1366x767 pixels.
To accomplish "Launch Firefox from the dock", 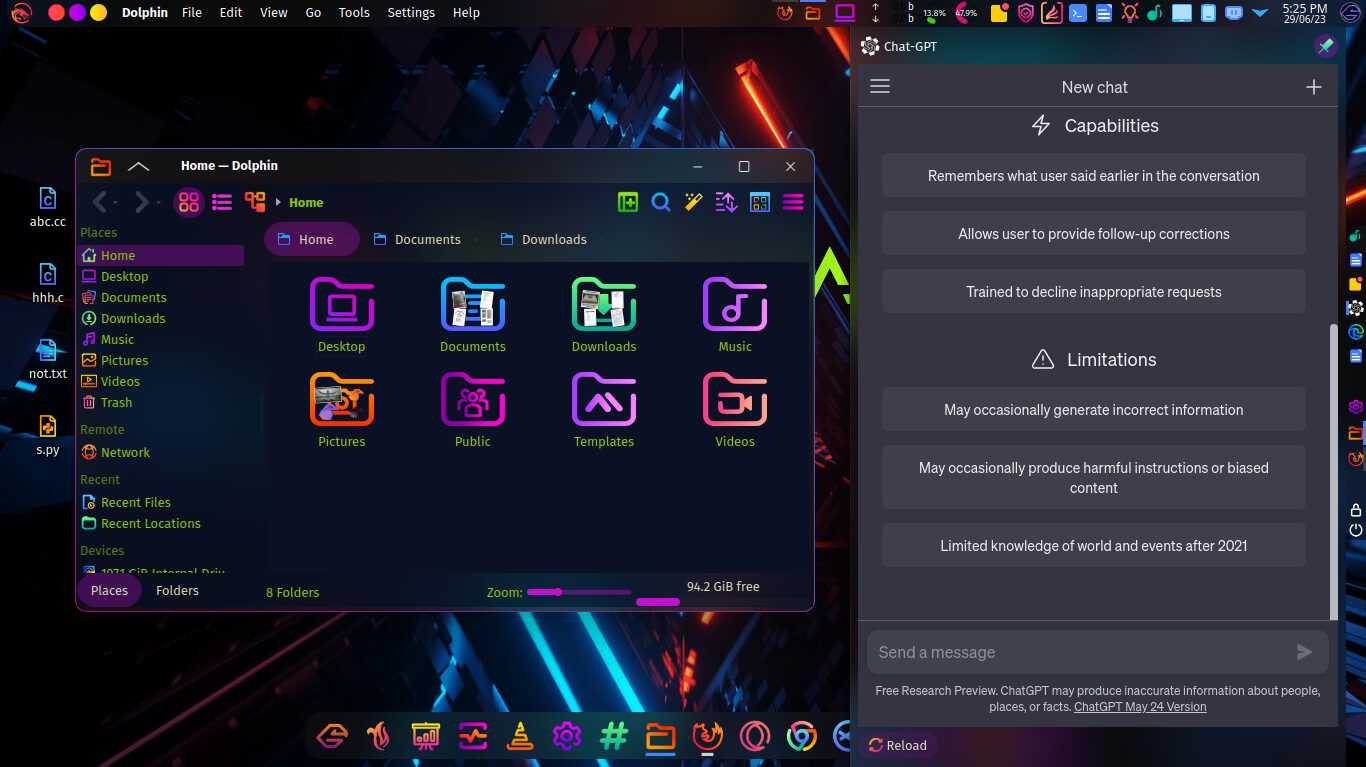I will pos(708,738).
